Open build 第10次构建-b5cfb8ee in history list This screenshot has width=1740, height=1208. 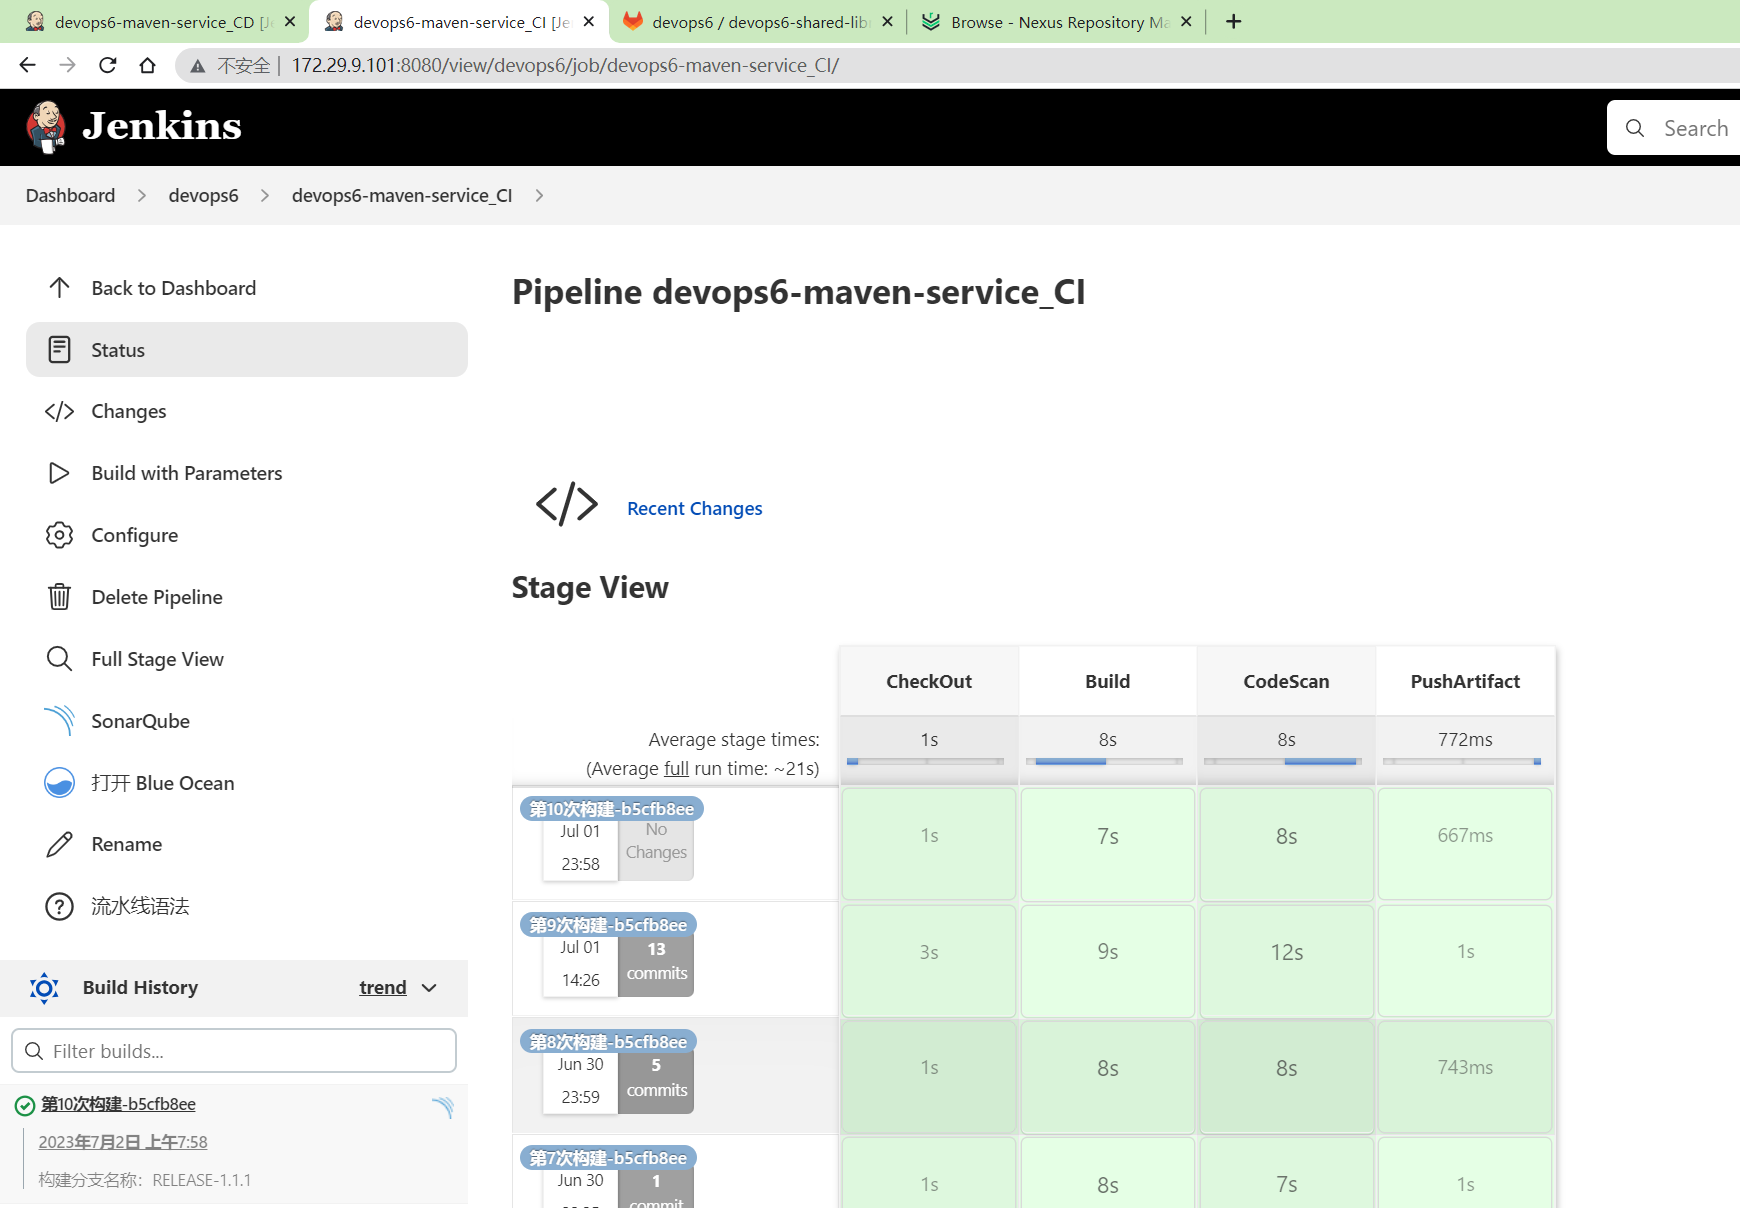coord(118,1104)
